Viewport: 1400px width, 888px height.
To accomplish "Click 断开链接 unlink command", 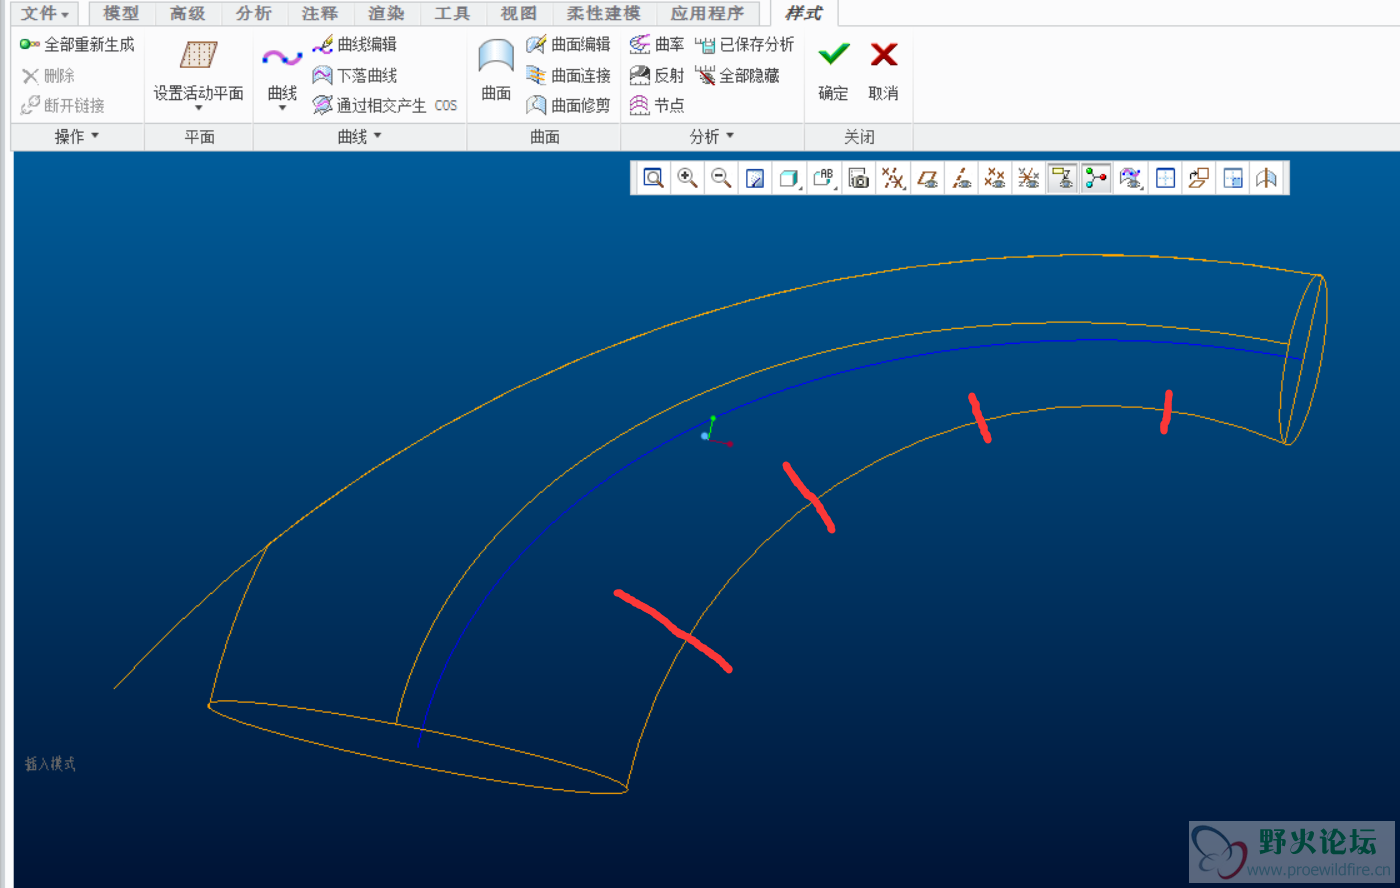I will click(62, 105).
